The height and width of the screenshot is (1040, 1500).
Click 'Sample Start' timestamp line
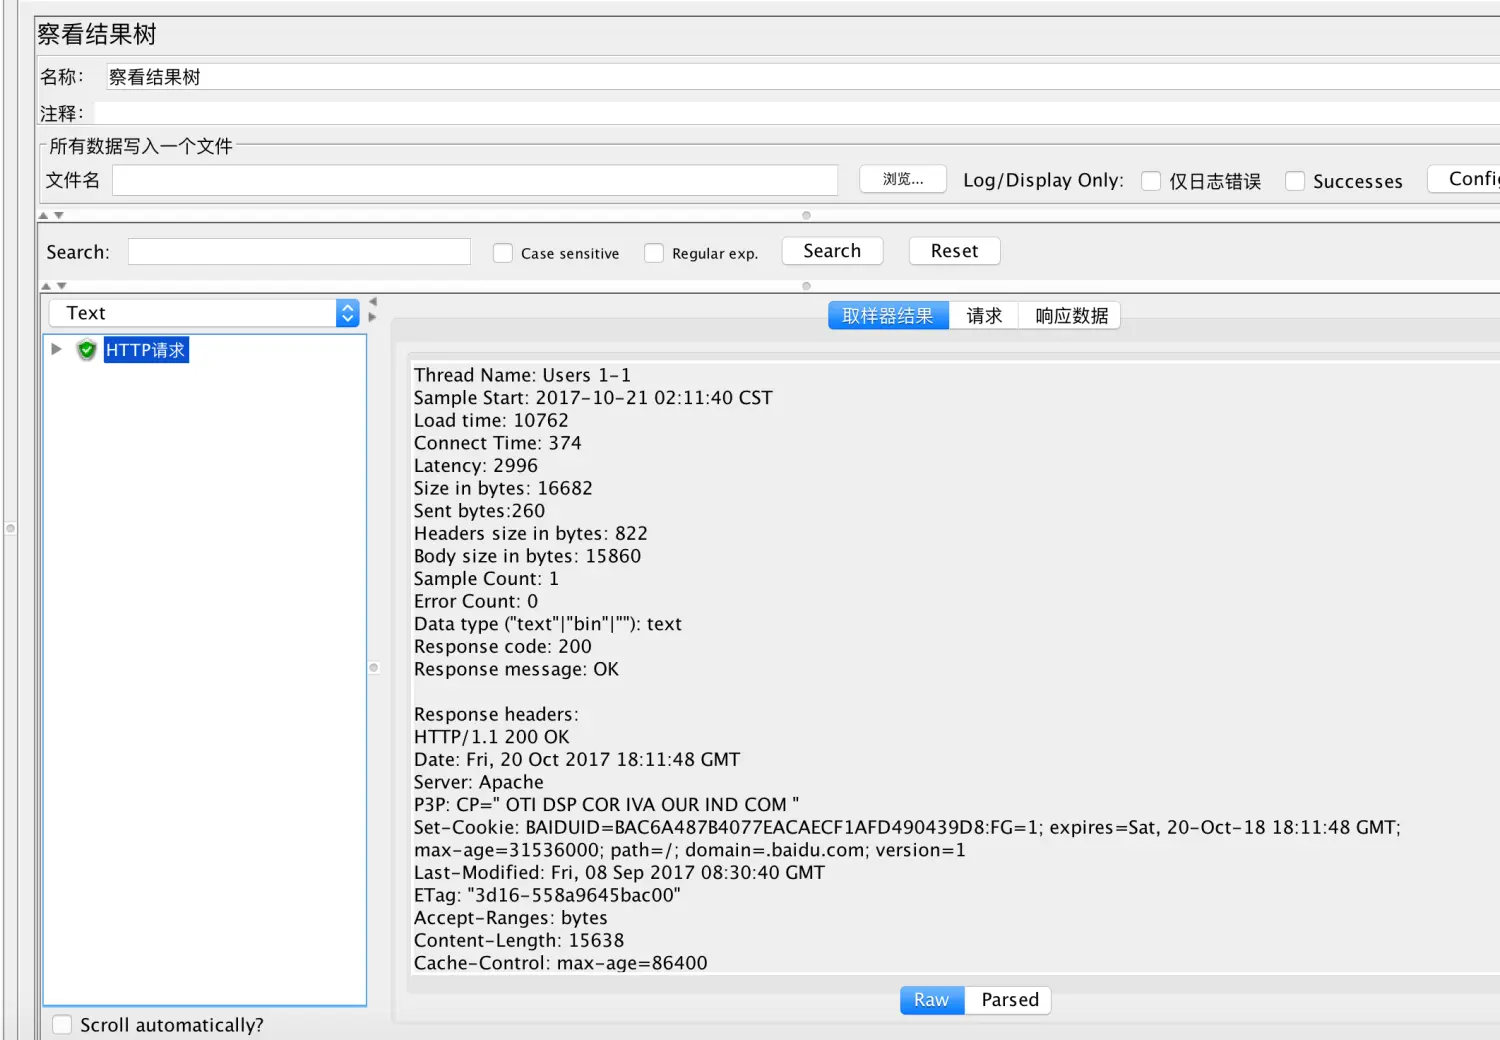click(593, 398)
